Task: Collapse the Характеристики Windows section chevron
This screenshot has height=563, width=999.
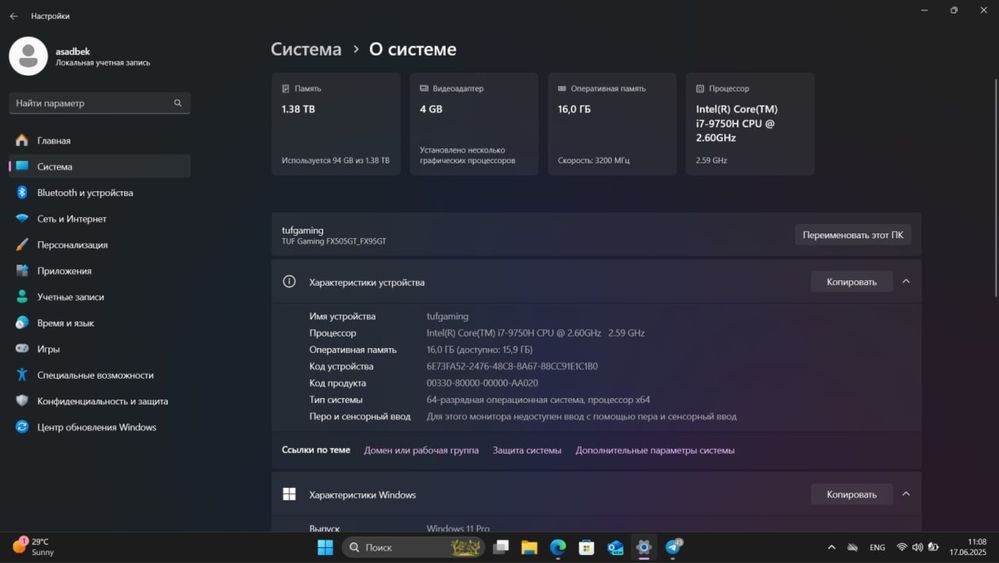Action: click(x=906, y=494)
